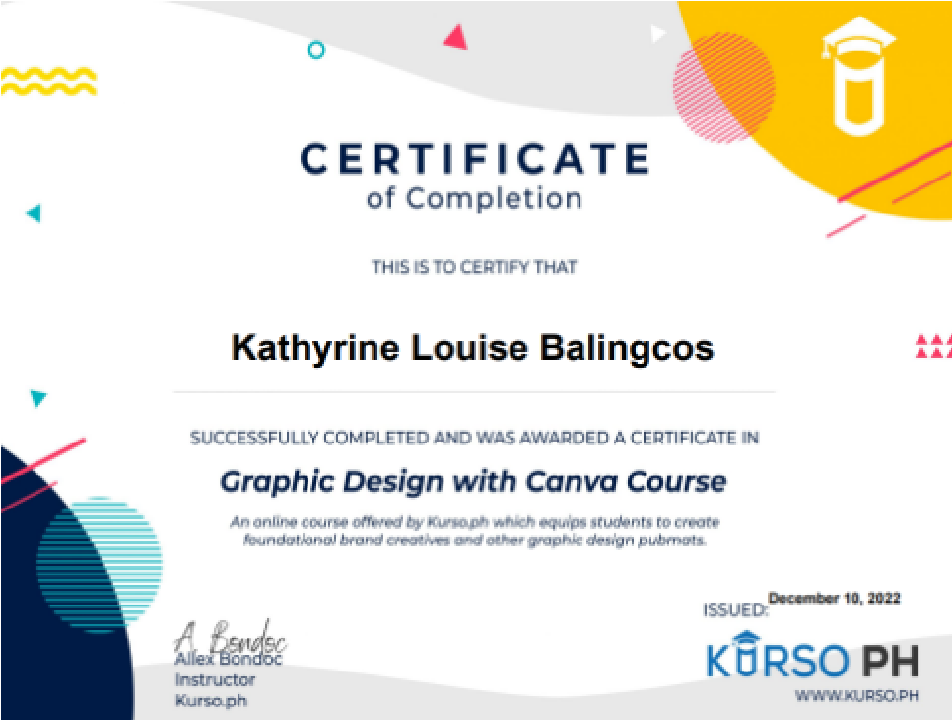Click the name Allex Bondoc
The width and height of the screenshot is (952, 720).
(x=228, y=659)
